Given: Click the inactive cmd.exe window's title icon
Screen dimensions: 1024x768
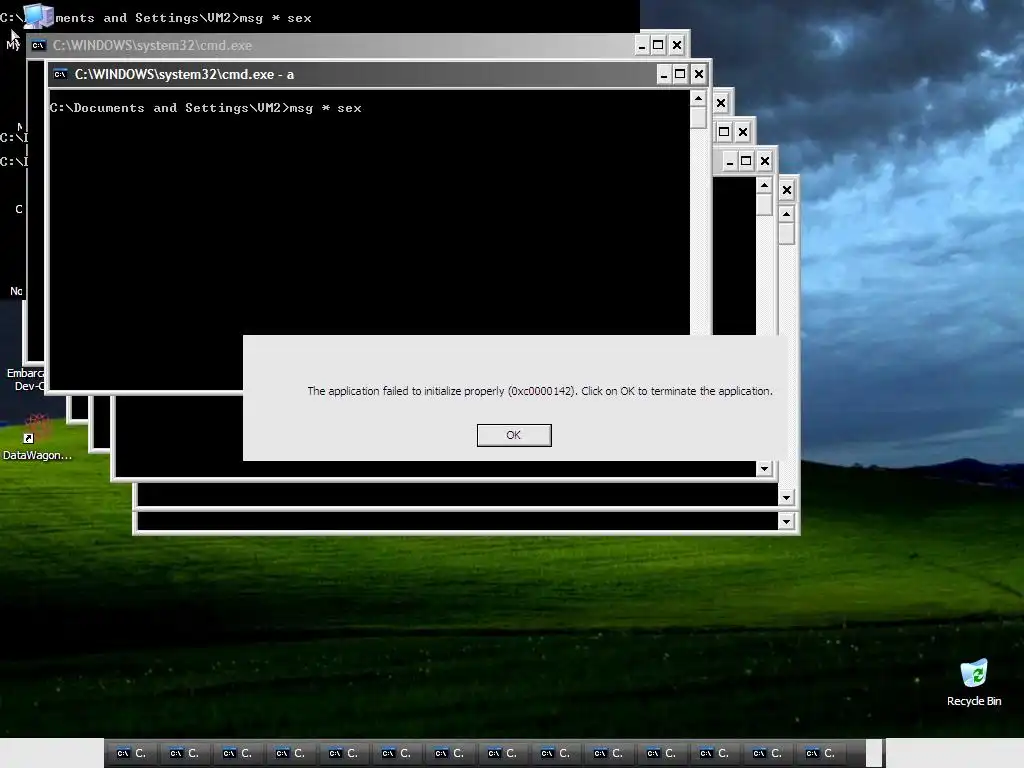Looking at the screenshot, I should pos(39,45).
